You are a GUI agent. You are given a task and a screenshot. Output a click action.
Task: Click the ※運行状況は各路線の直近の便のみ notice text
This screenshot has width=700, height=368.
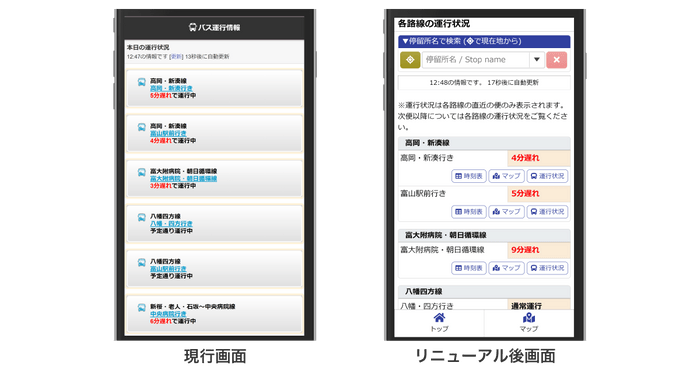483,116
